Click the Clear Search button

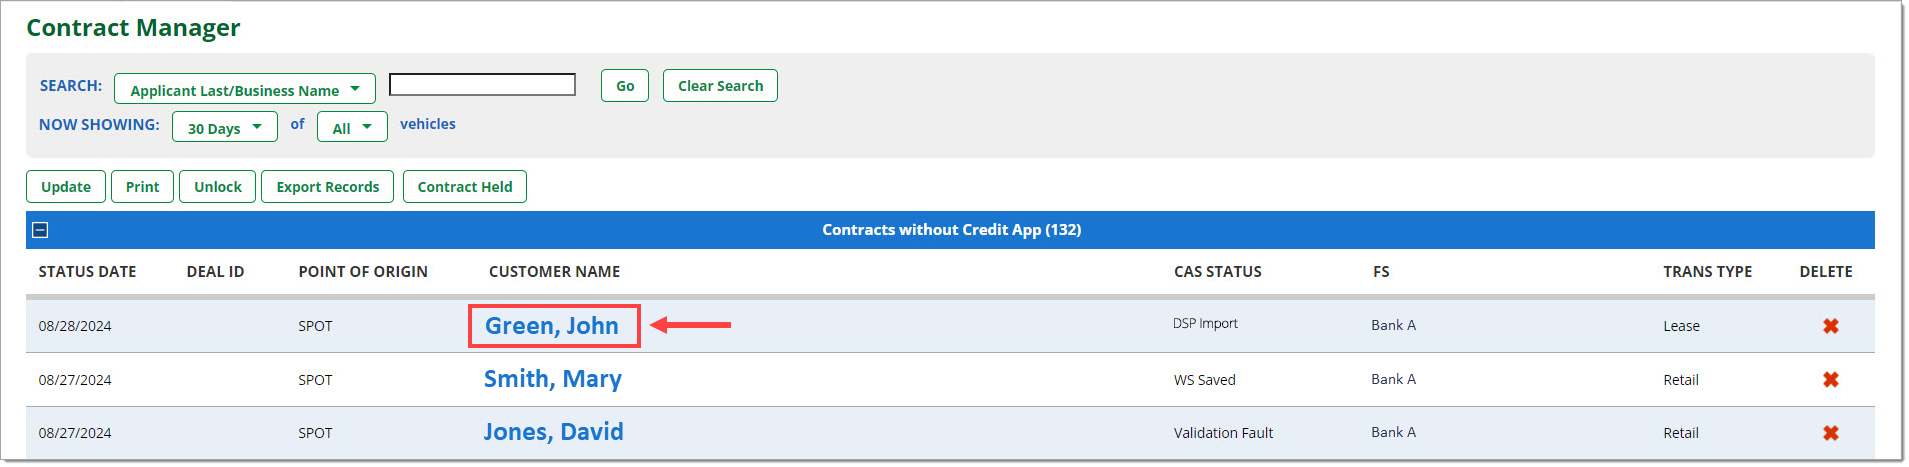(720, 86)
